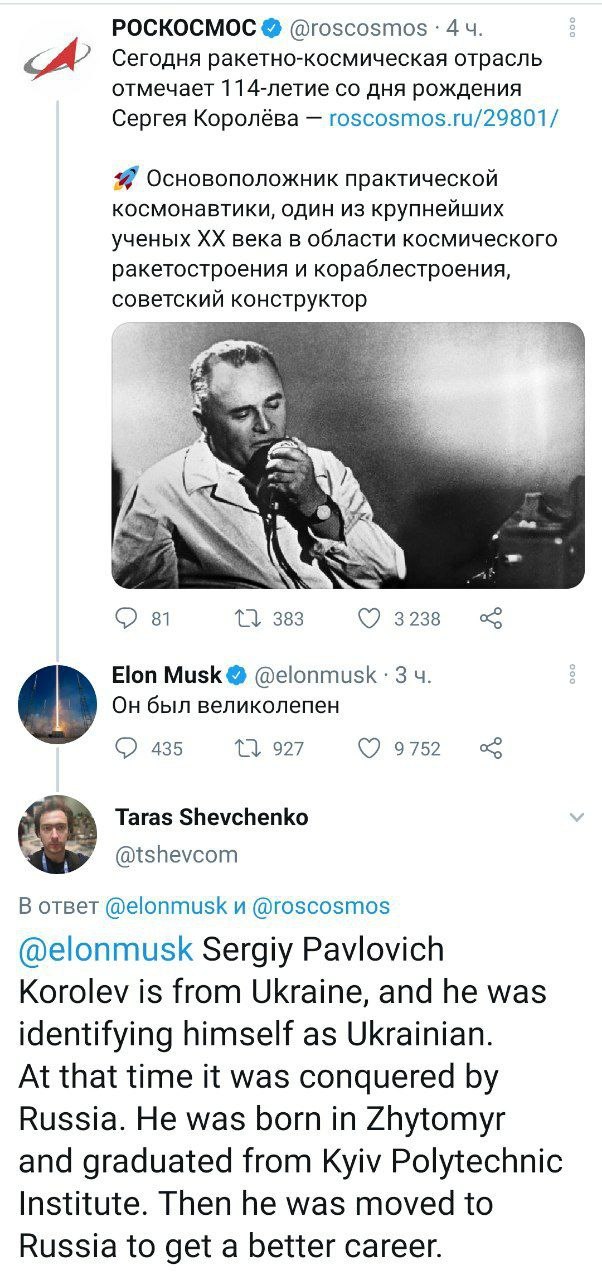Open roscosmos.ru/29801/ link
The height and width of the screenshot is (1280, 602).
(443, 118)
